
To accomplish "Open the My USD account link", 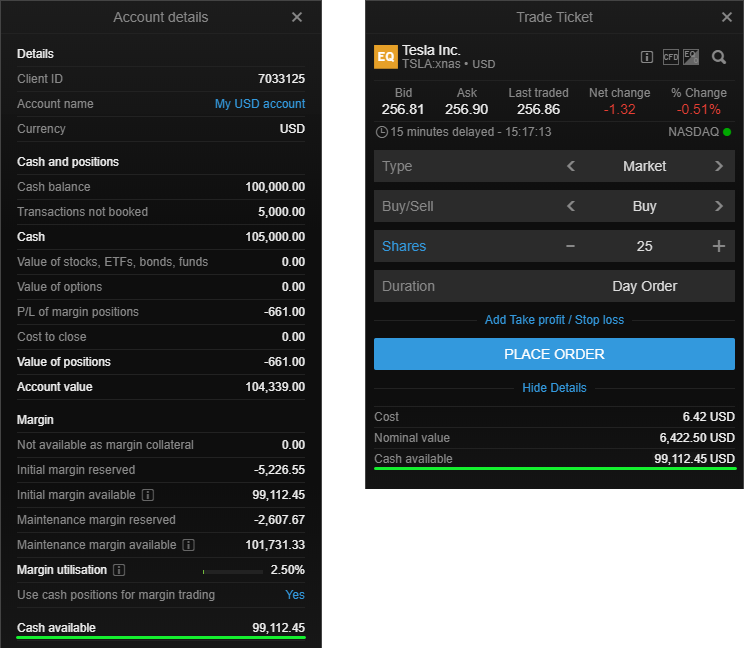I will pos(260,104).
